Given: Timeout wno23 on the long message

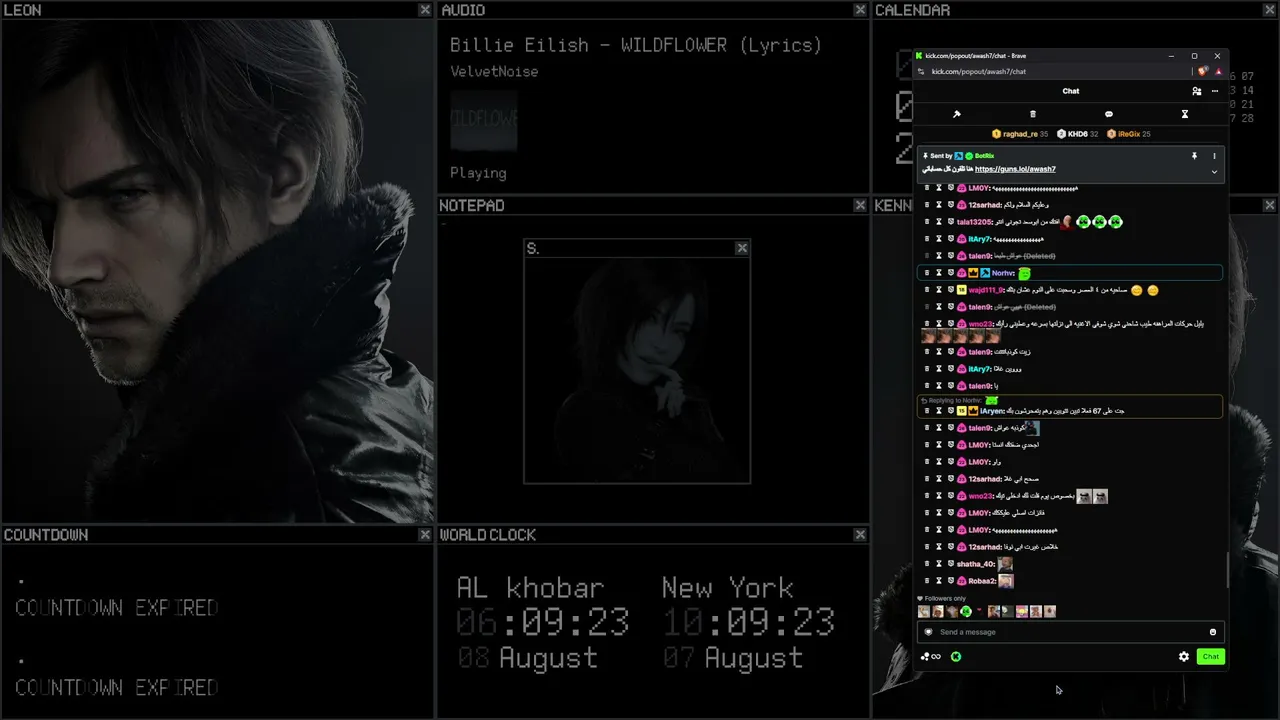Looking at the screenshot, I should tap(939, 324).
